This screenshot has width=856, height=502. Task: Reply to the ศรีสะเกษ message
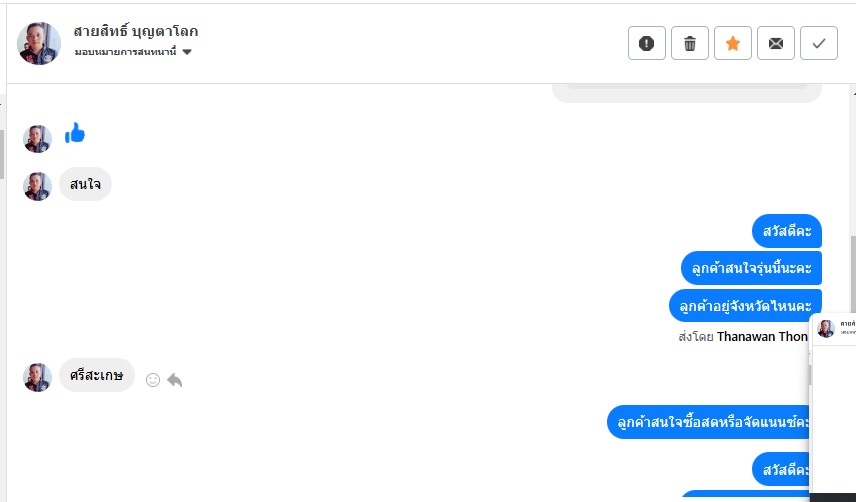pyautogui.click(x=175, y=380)
